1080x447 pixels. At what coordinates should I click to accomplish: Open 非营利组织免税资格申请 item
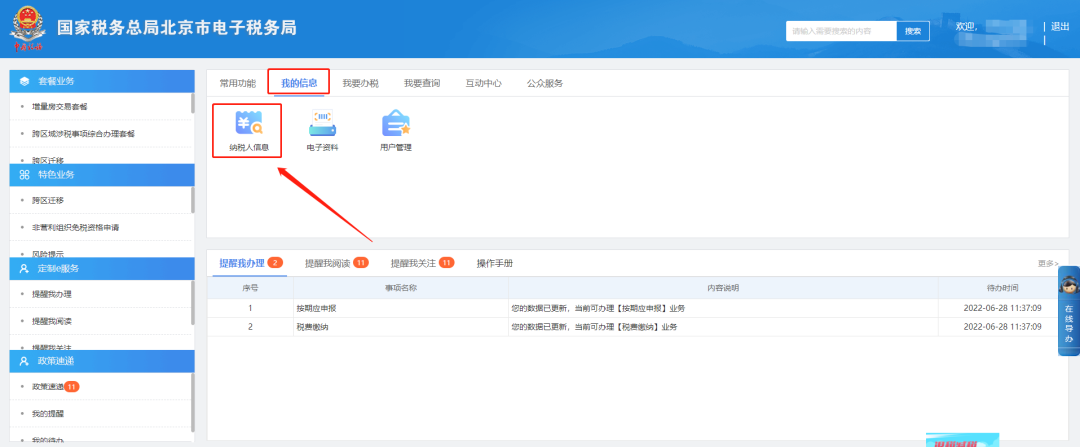coord(75,227)
